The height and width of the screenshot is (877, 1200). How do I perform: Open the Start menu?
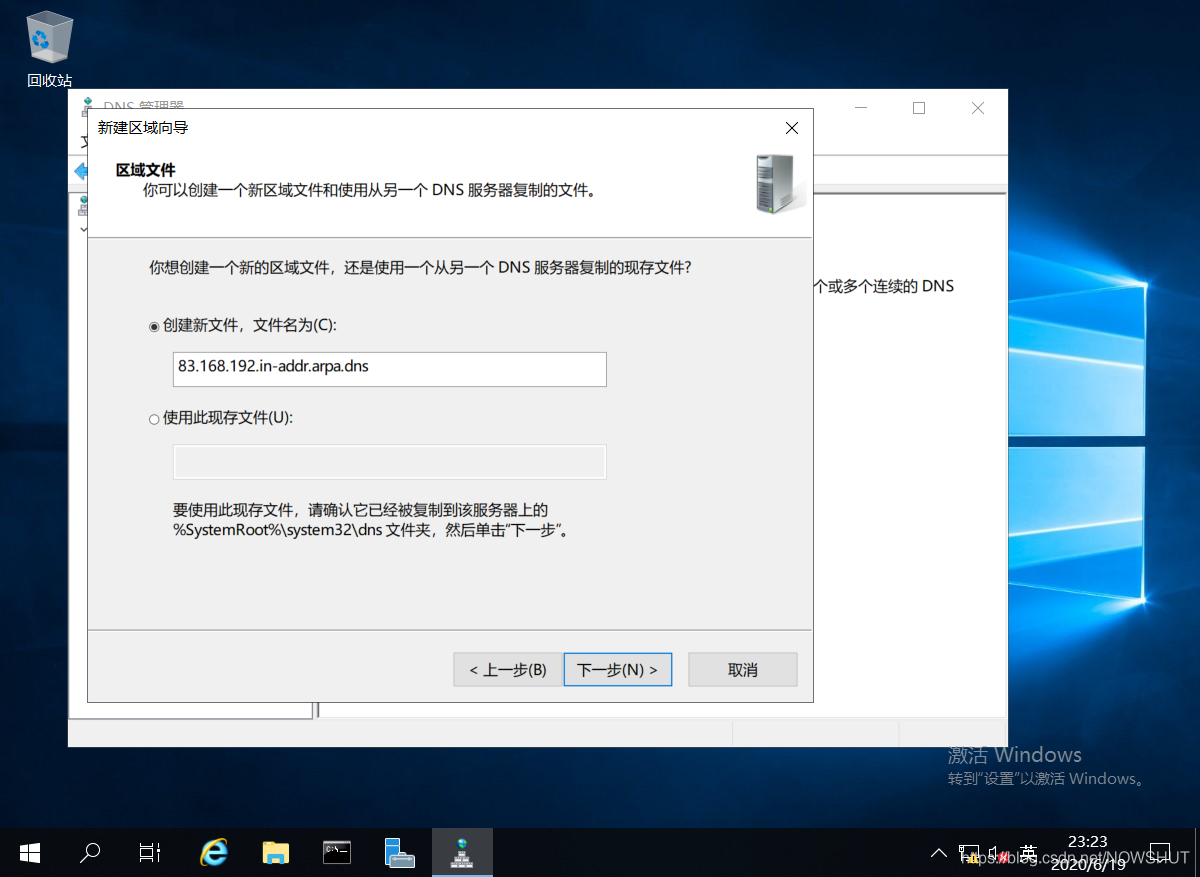pyautogui.click(x=29, y=852)
